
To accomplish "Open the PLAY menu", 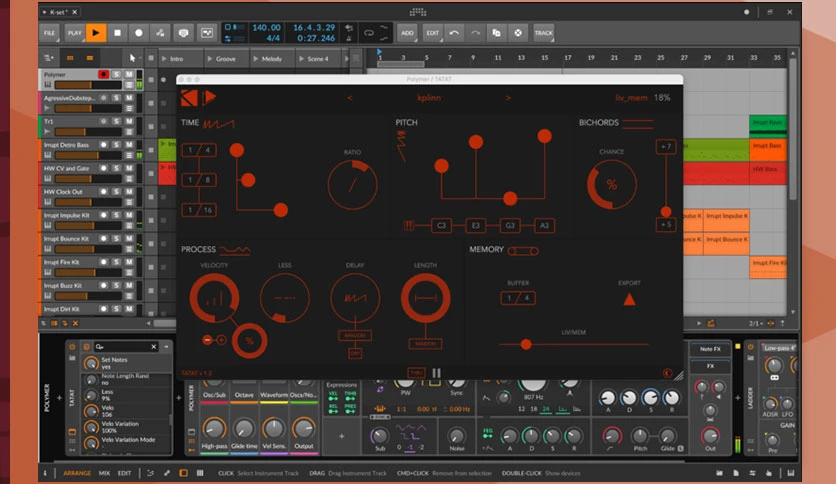I will tap(75, 33).
